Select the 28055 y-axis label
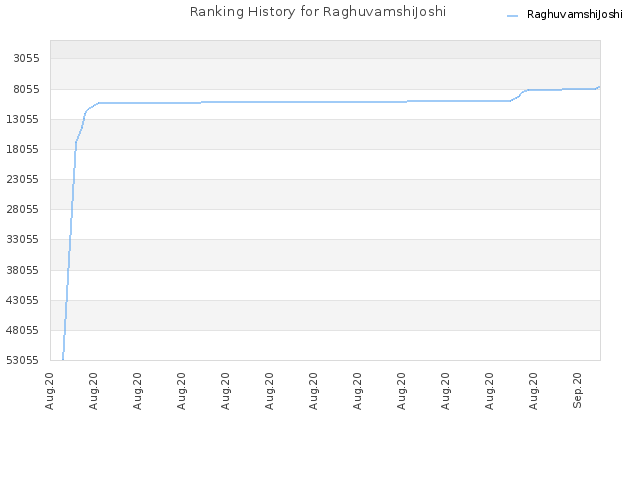 tap(23, 209)
